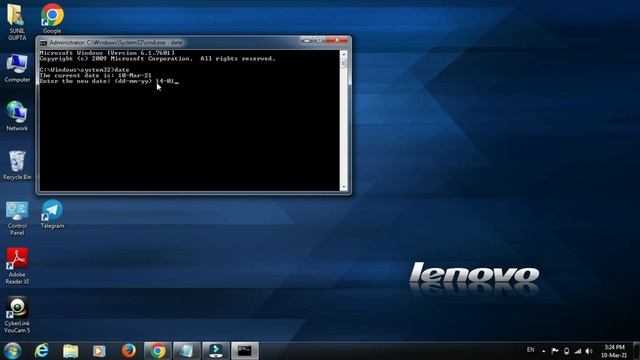Open Windows Explorer folder in the taskbar
Viewport: 640px width, 360px height.
(70, 351)
